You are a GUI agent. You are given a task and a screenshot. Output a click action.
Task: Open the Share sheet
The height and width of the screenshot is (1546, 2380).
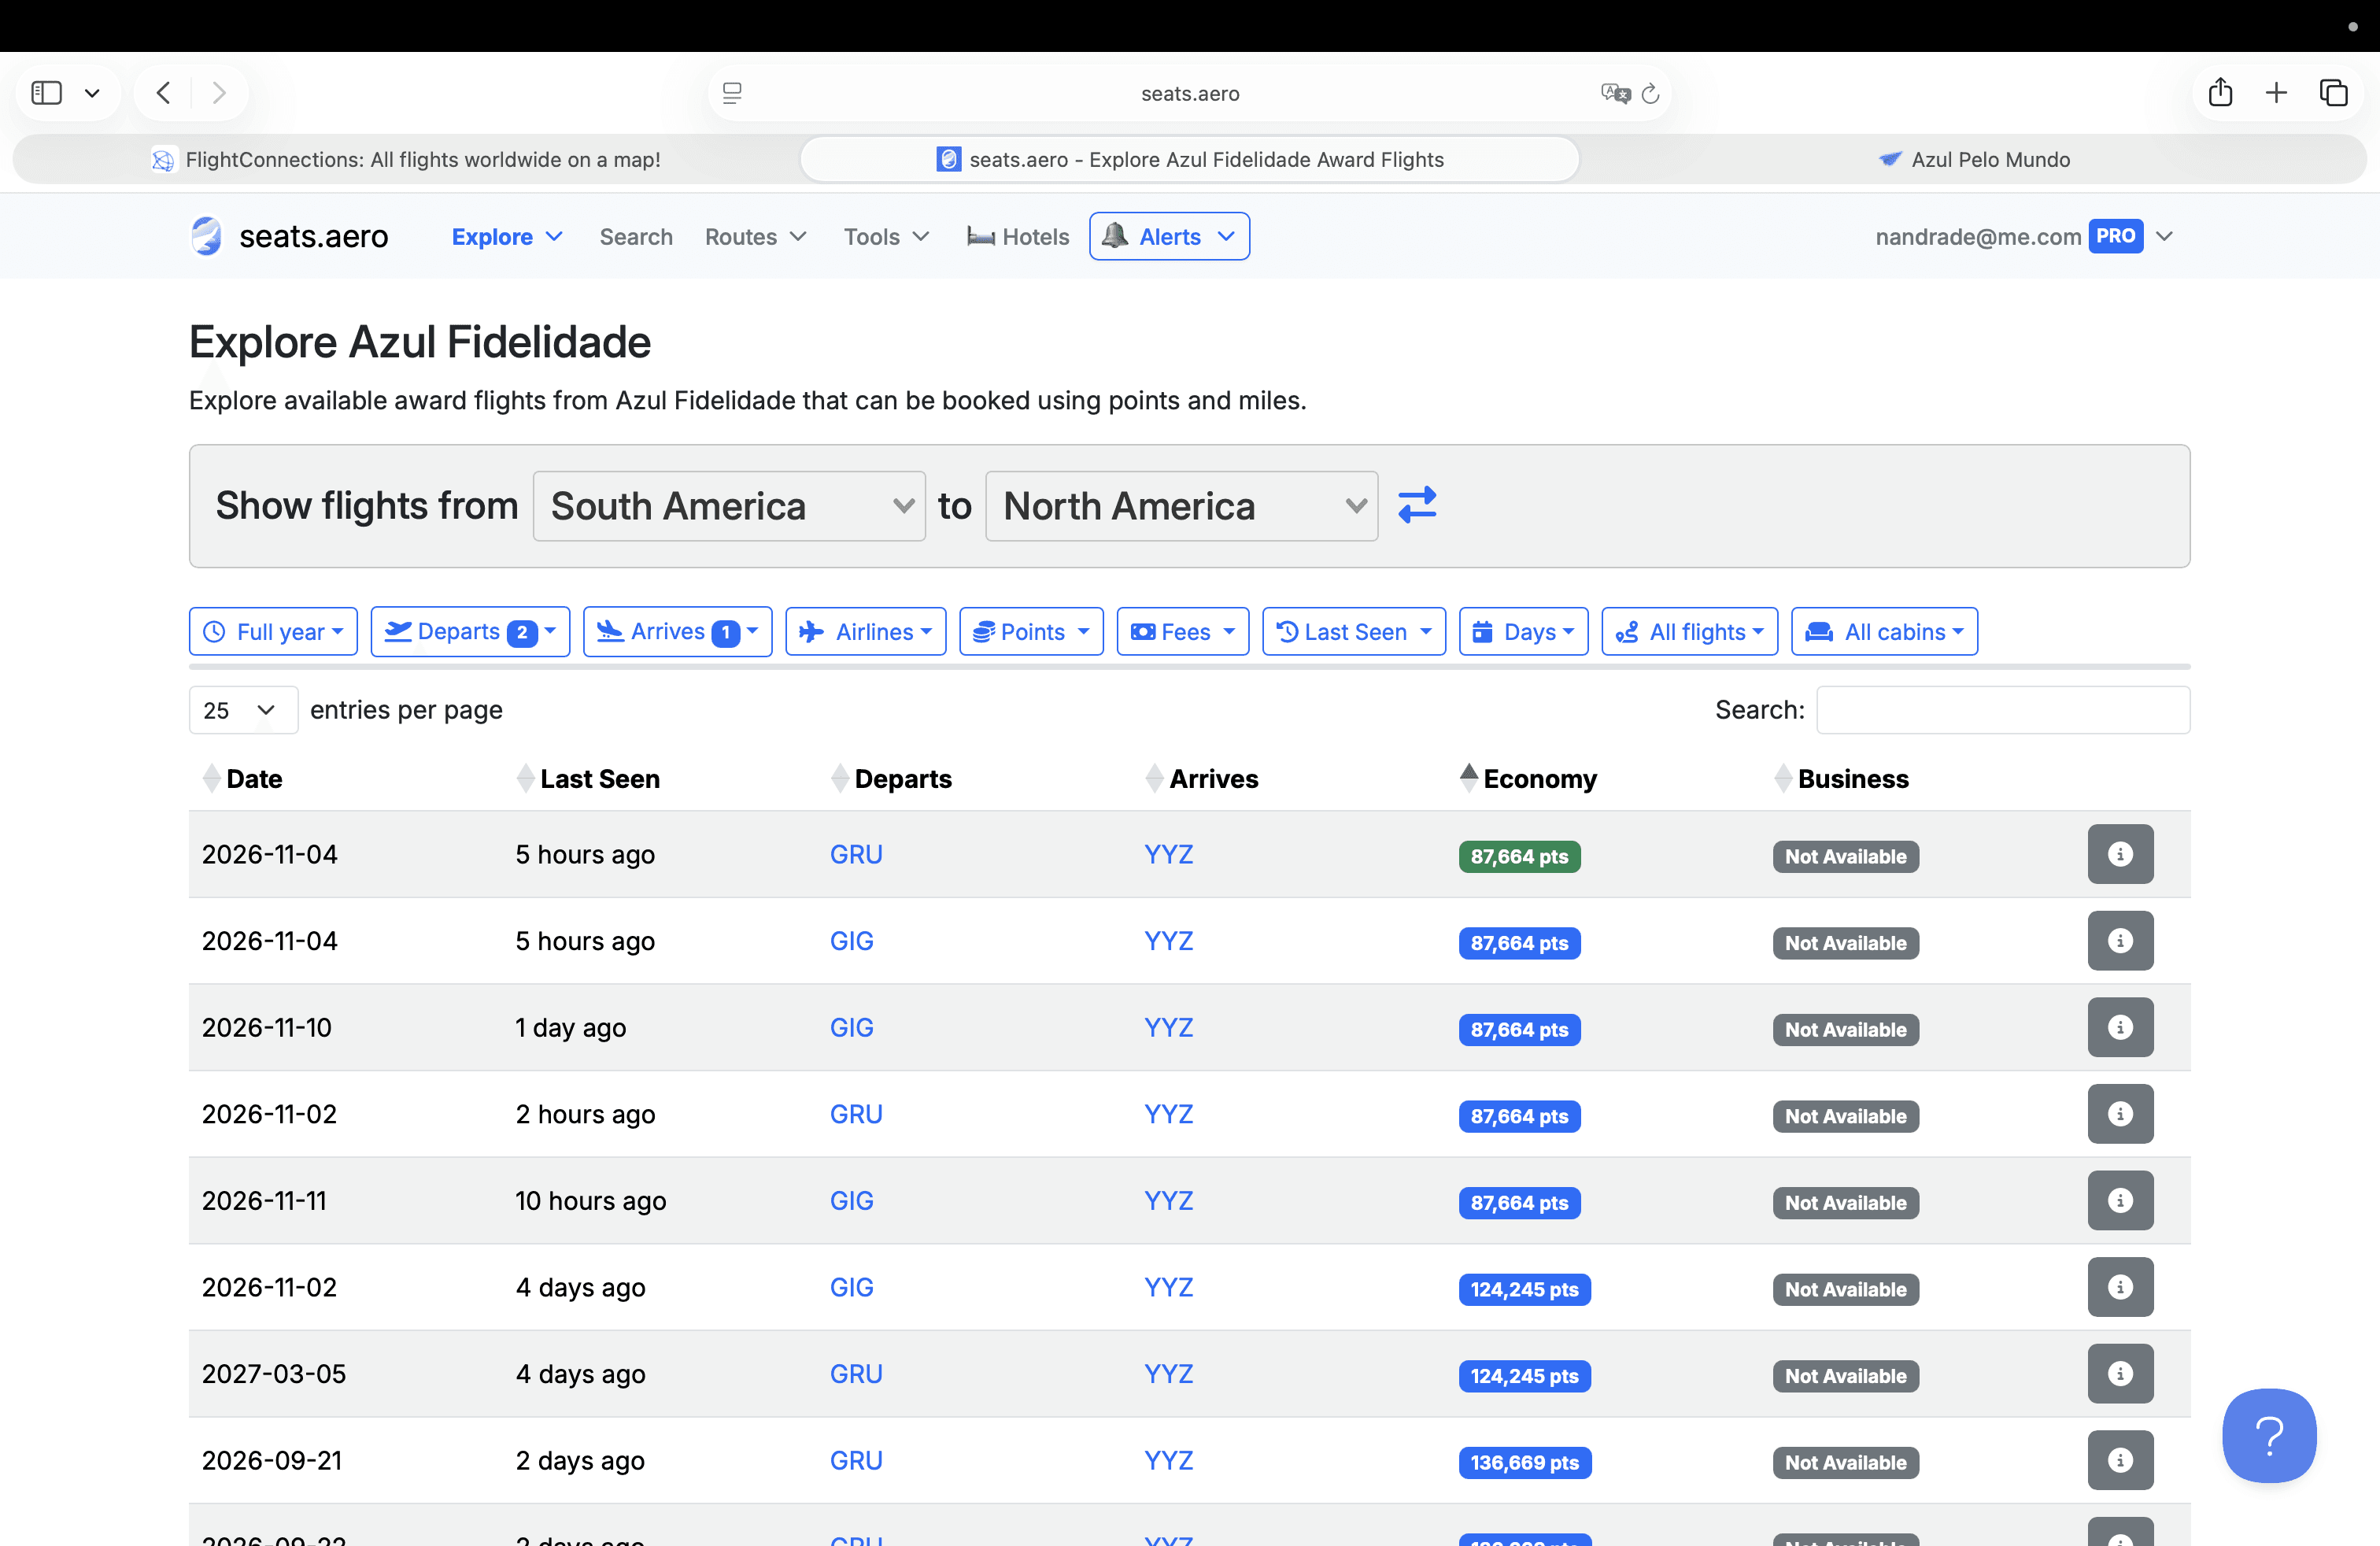click(x=2220, y=92)
